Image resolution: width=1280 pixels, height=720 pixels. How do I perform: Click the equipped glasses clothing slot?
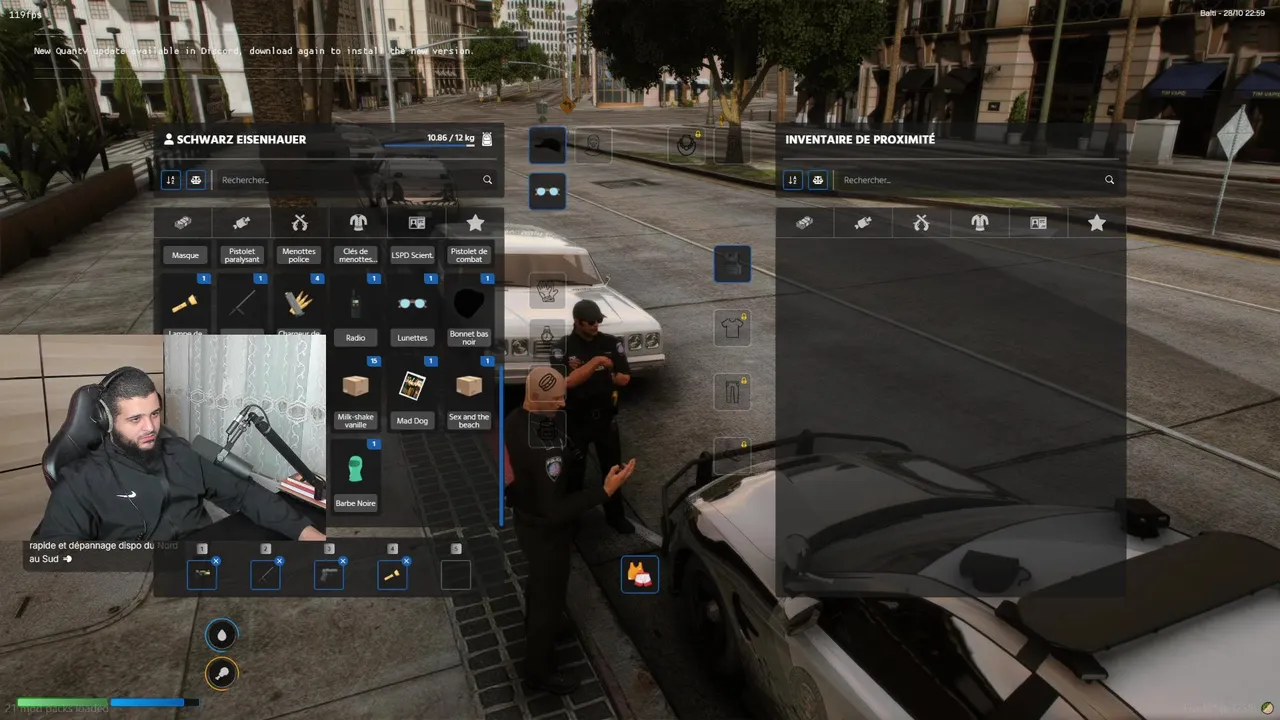coord(547,191)
